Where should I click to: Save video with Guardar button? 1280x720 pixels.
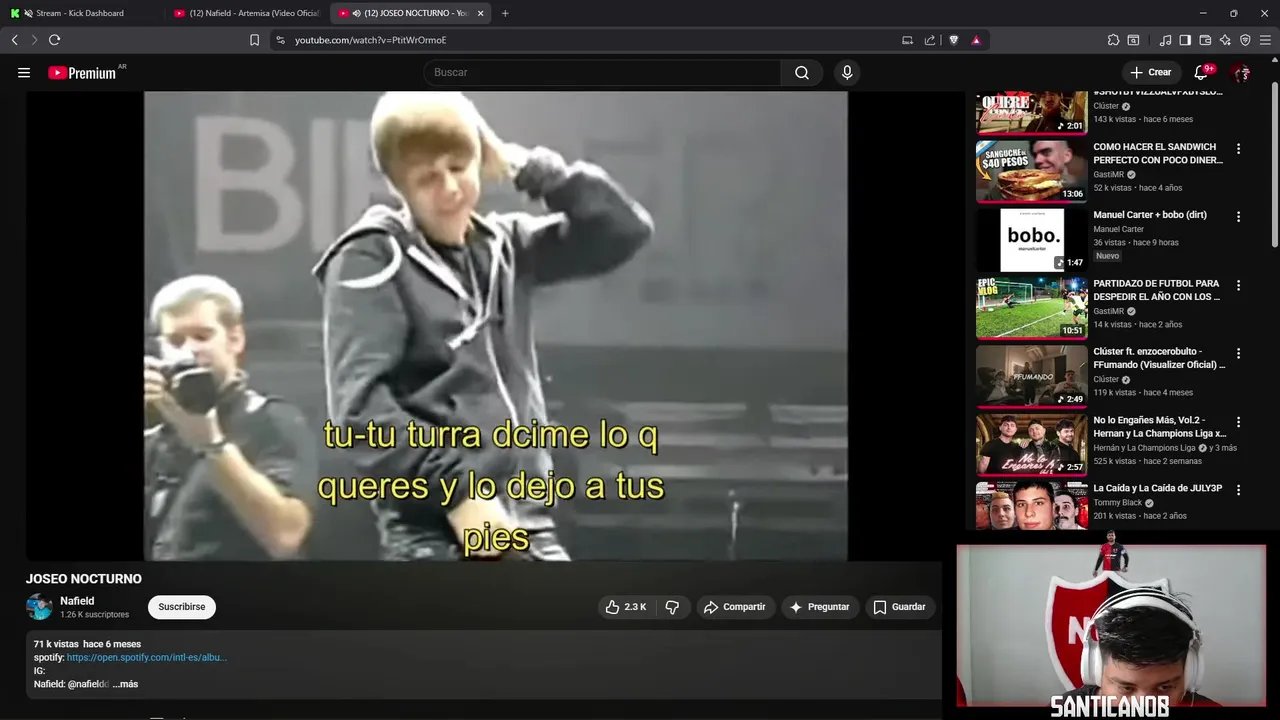point(899,607)
